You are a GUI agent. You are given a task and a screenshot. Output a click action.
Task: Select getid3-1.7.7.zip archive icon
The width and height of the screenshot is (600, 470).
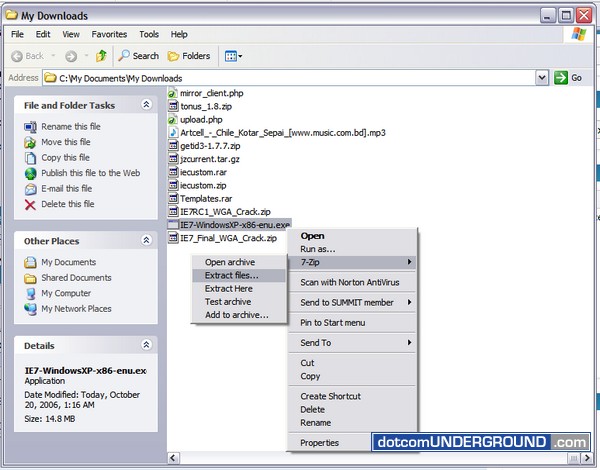pos(173,146)
